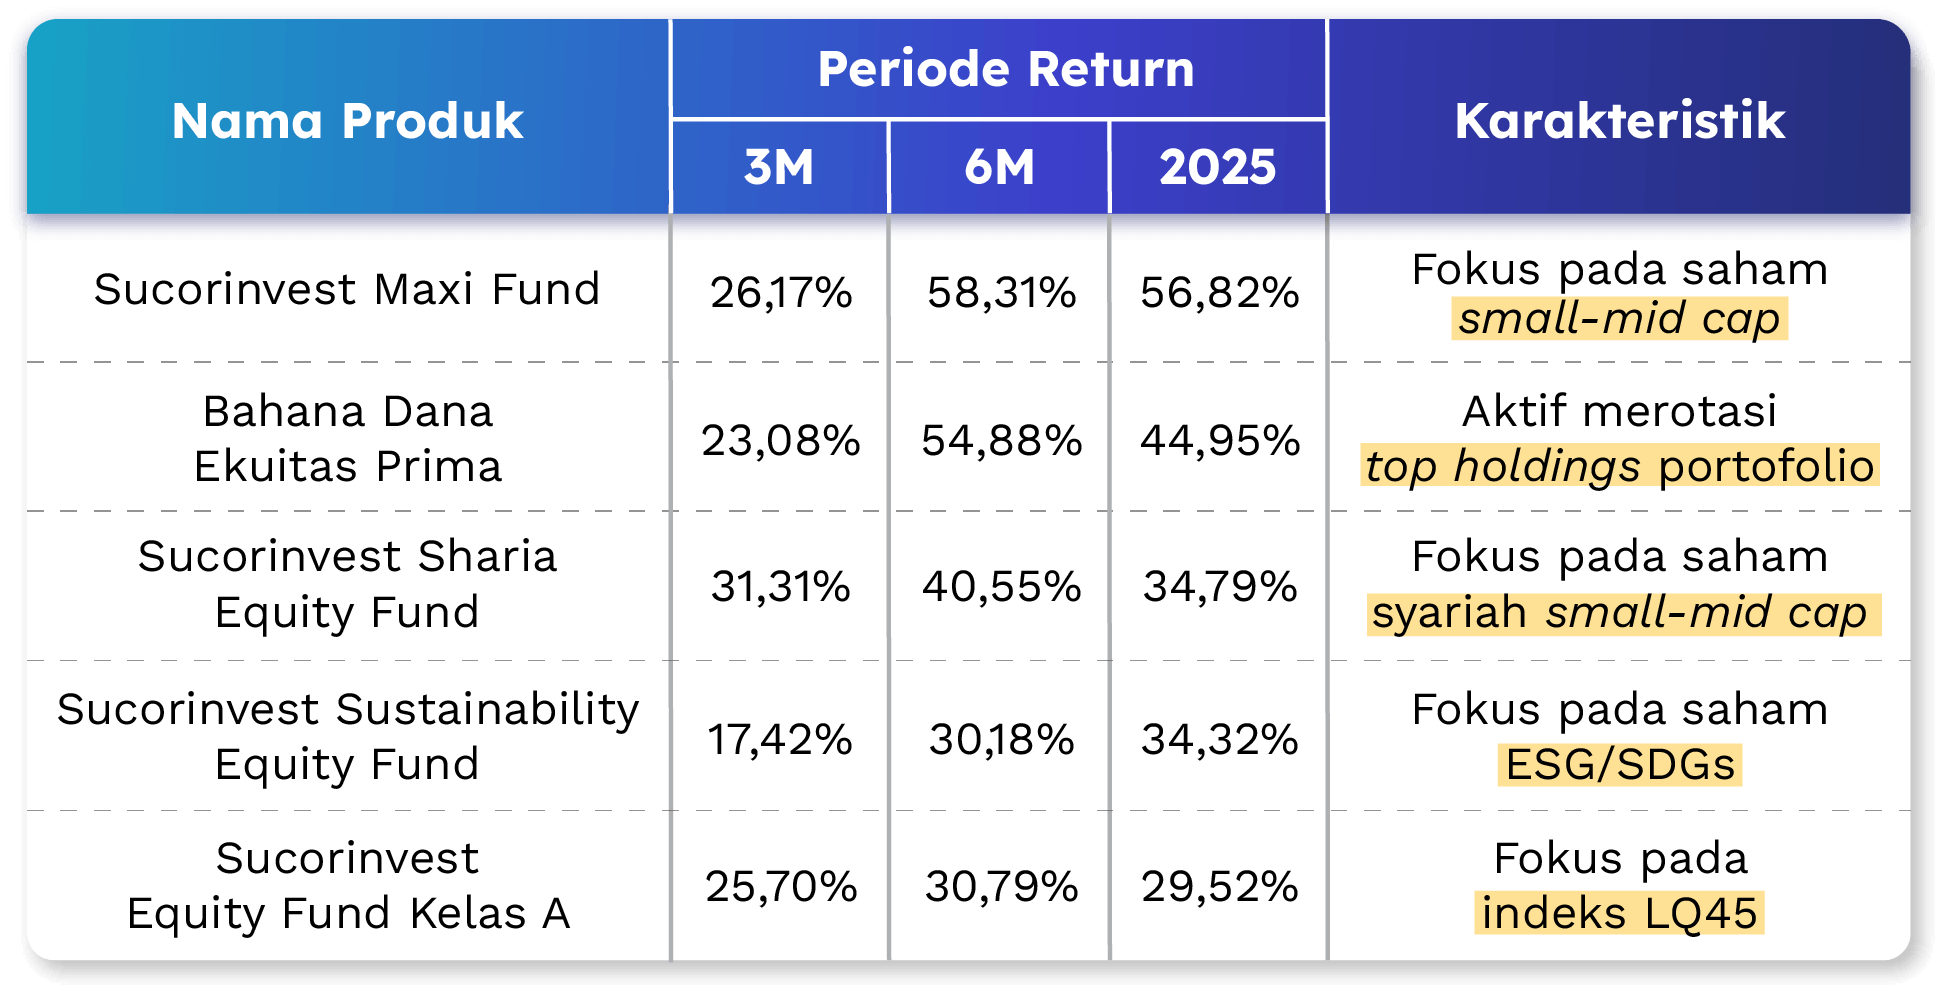
Task: Click the 30,79% return cell
Action: click(1001, 887)
